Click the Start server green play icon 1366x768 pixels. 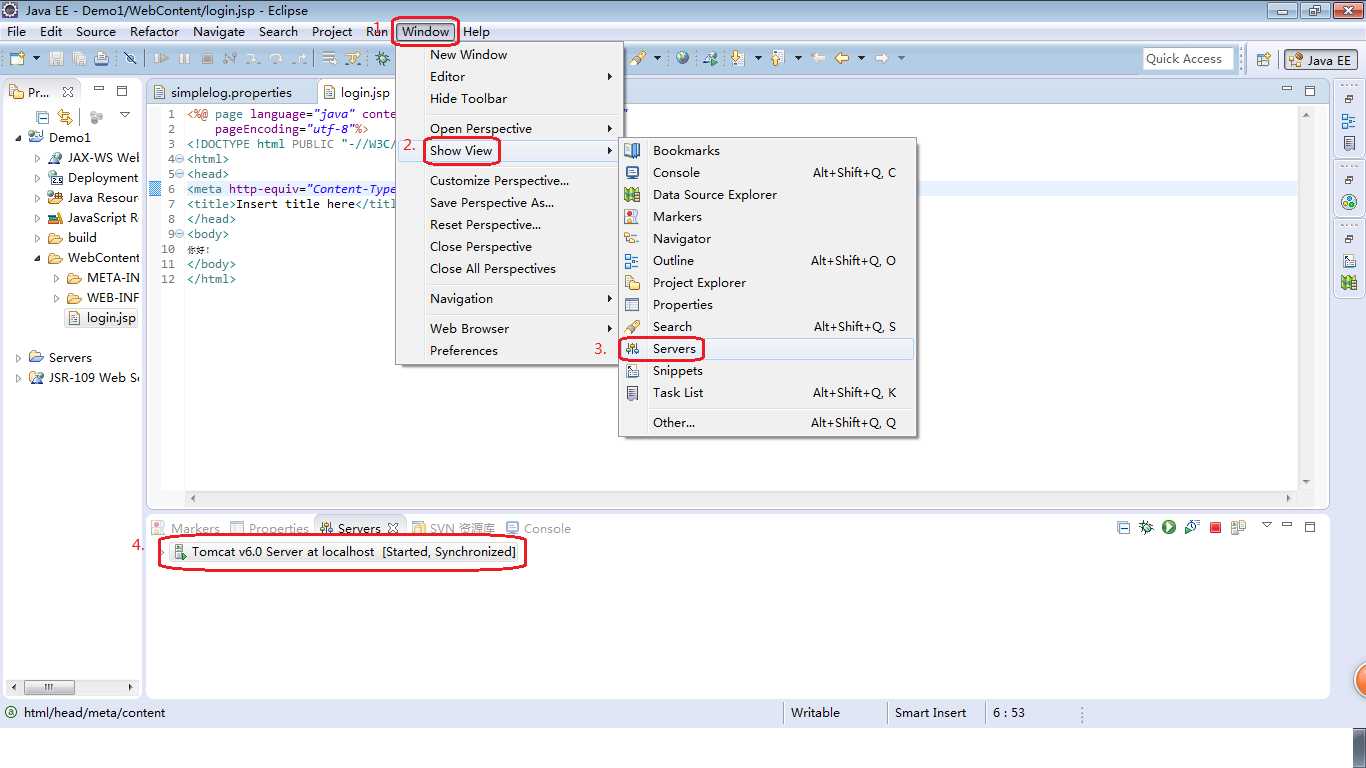[x=1168, y=527]
